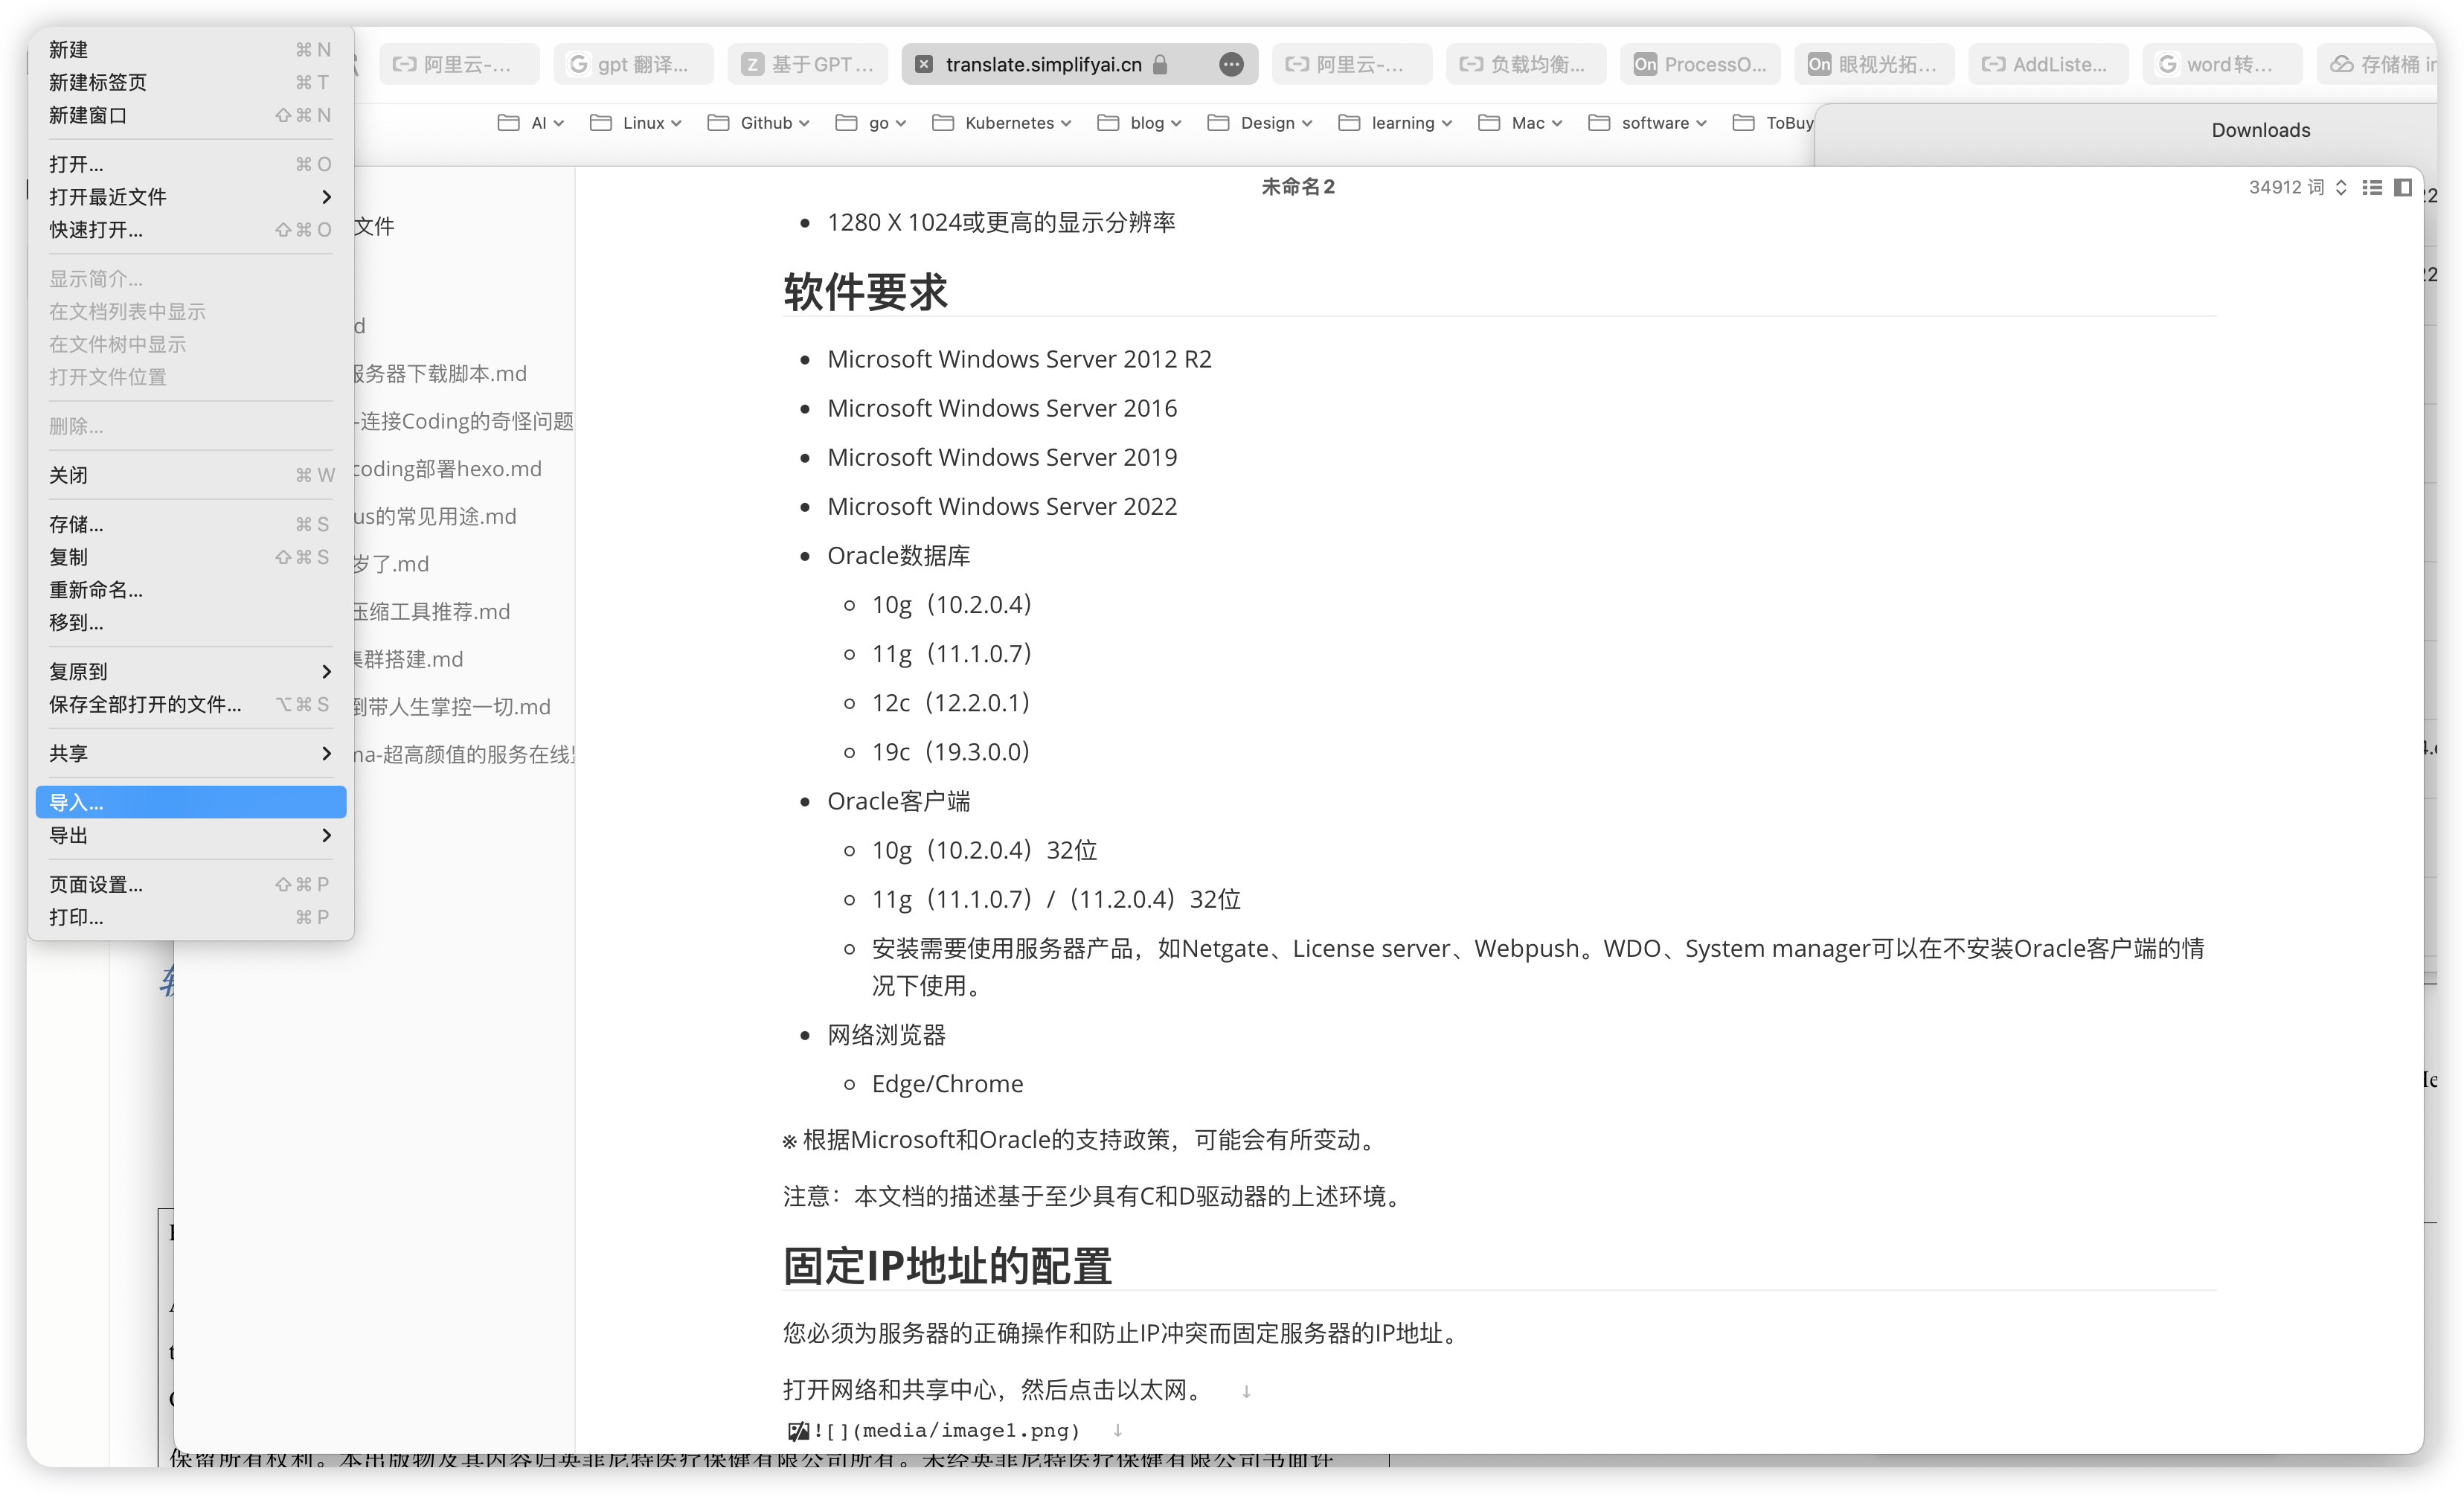Close the translate.simplifyai.cn tab

924,64
